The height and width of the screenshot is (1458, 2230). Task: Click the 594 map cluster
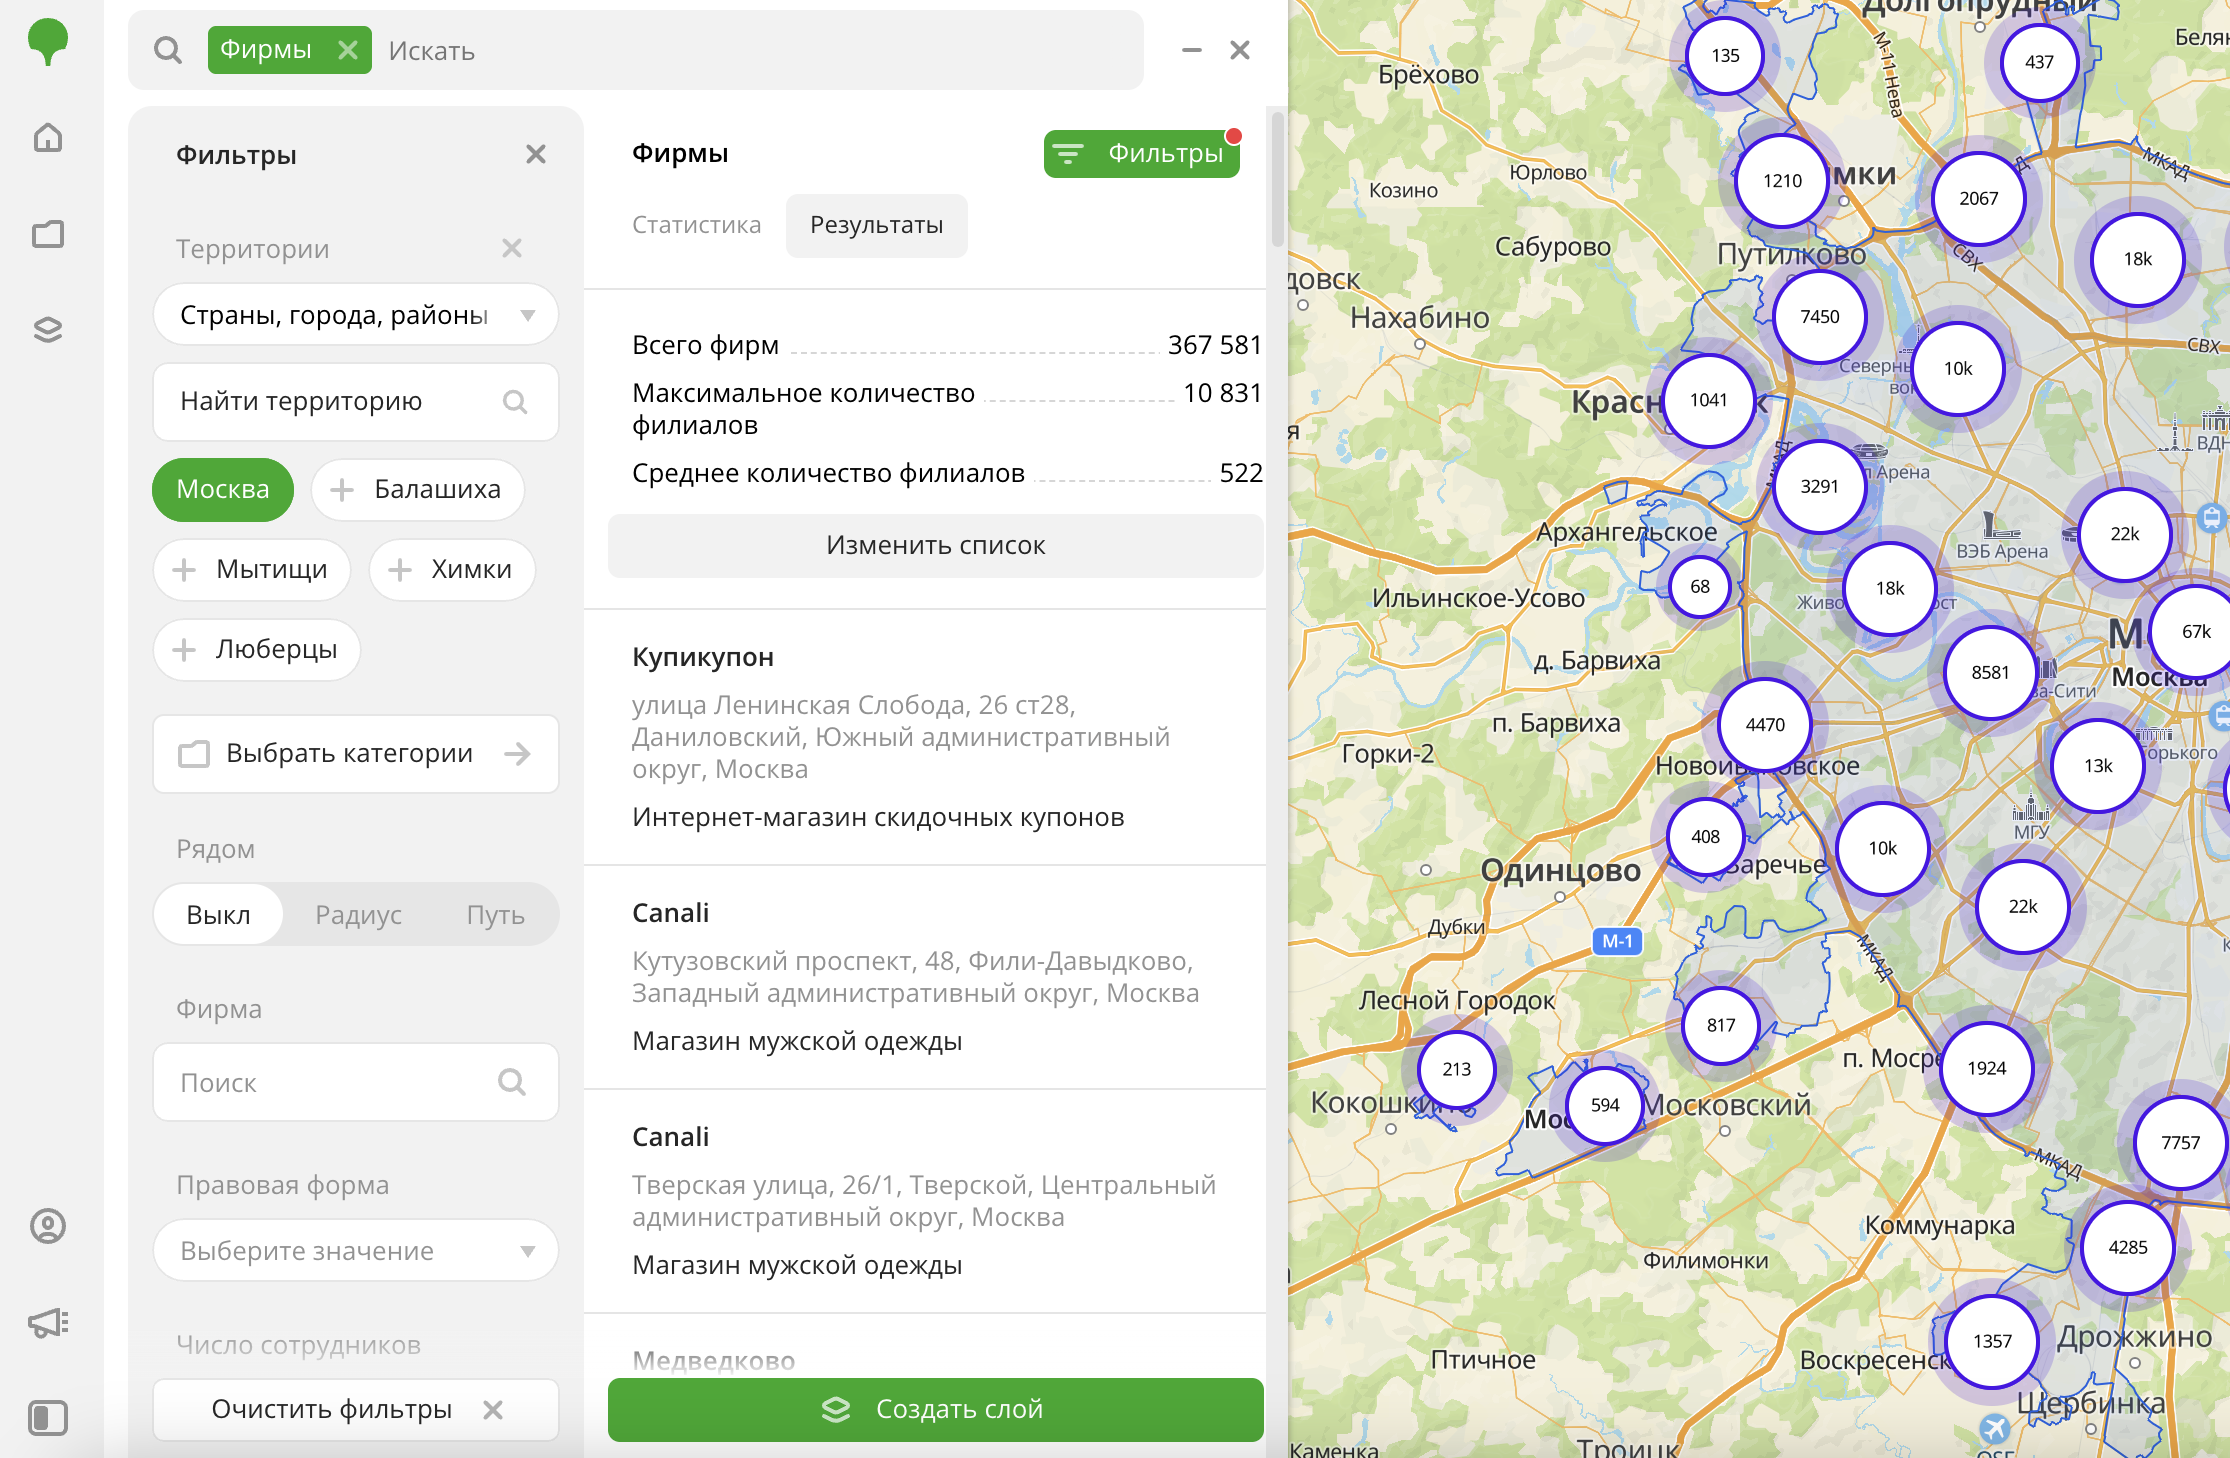click(1605, 1105)
